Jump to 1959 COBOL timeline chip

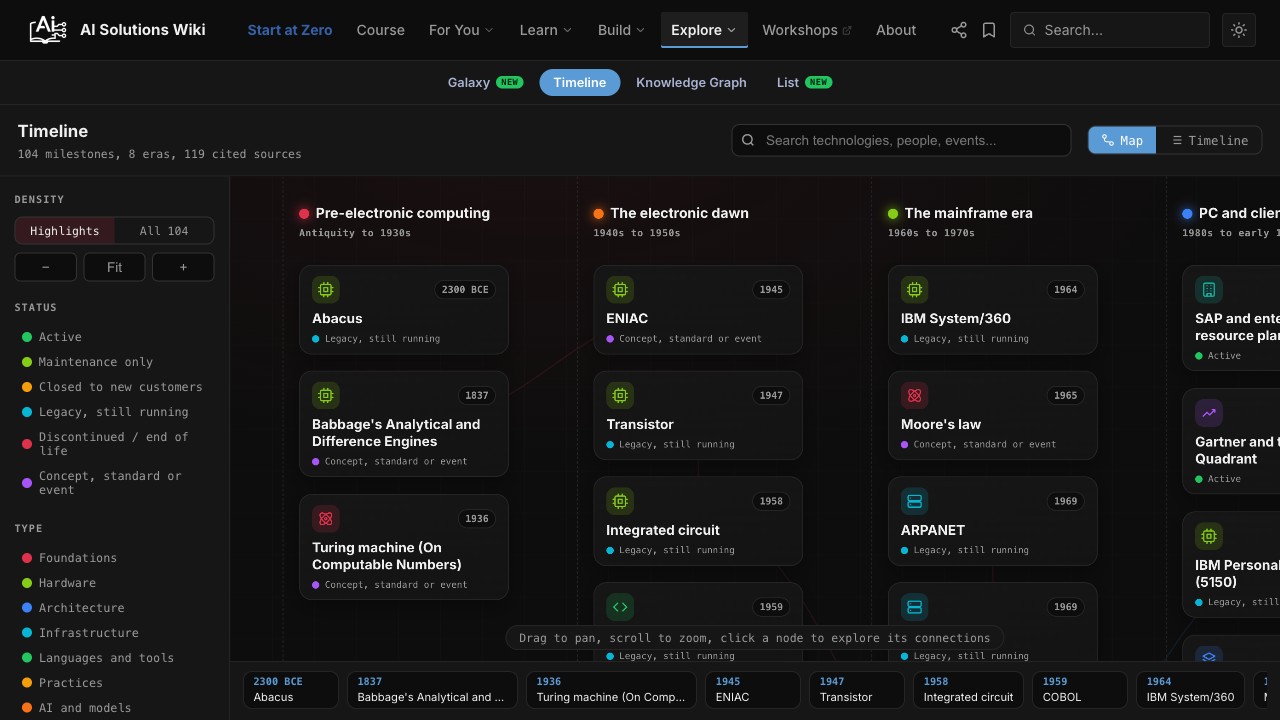pyautogui.click(x=1080, y=690)
